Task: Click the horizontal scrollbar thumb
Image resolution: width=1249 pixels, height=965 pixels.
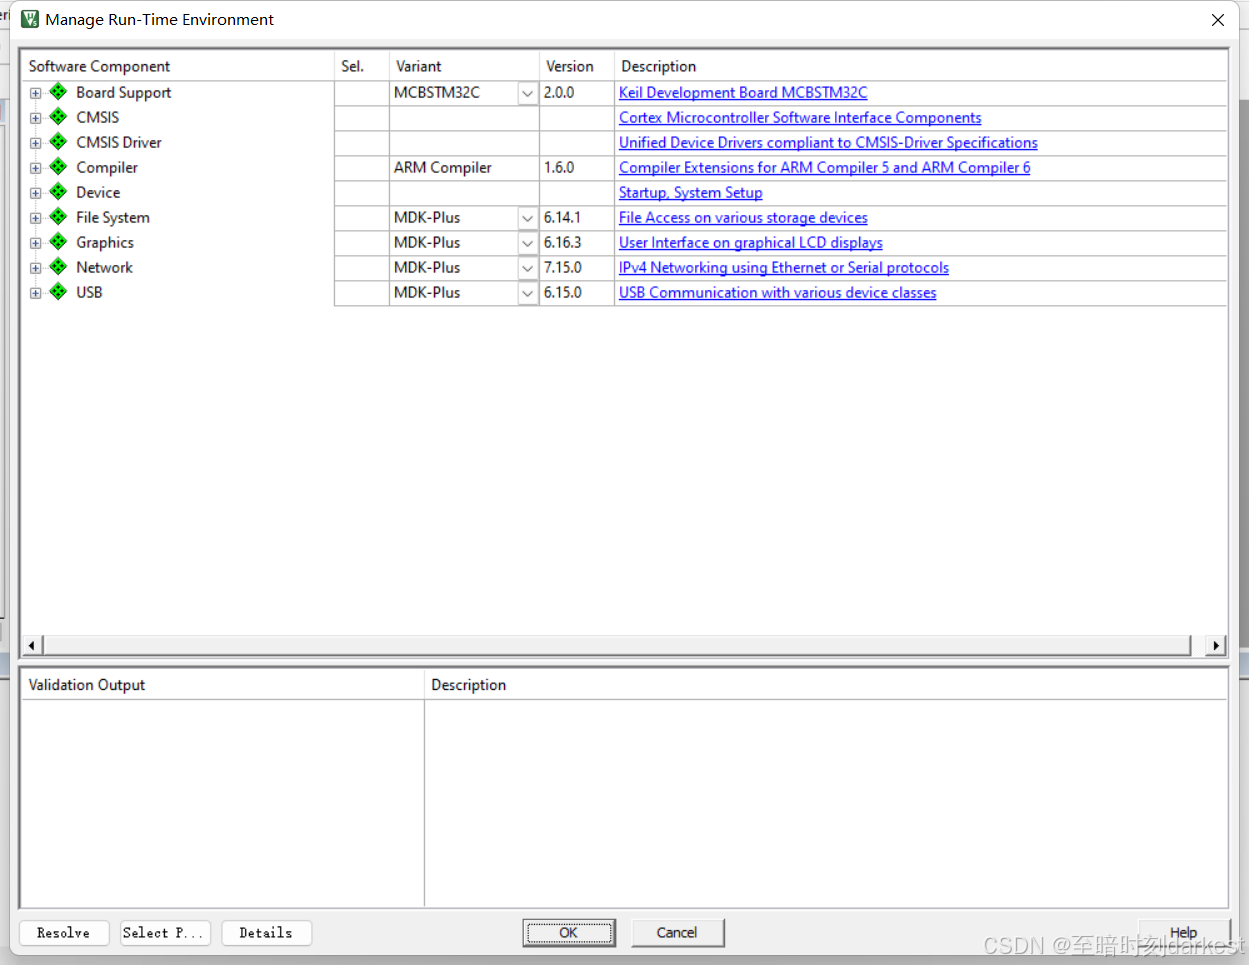Action: pos(617,646)
